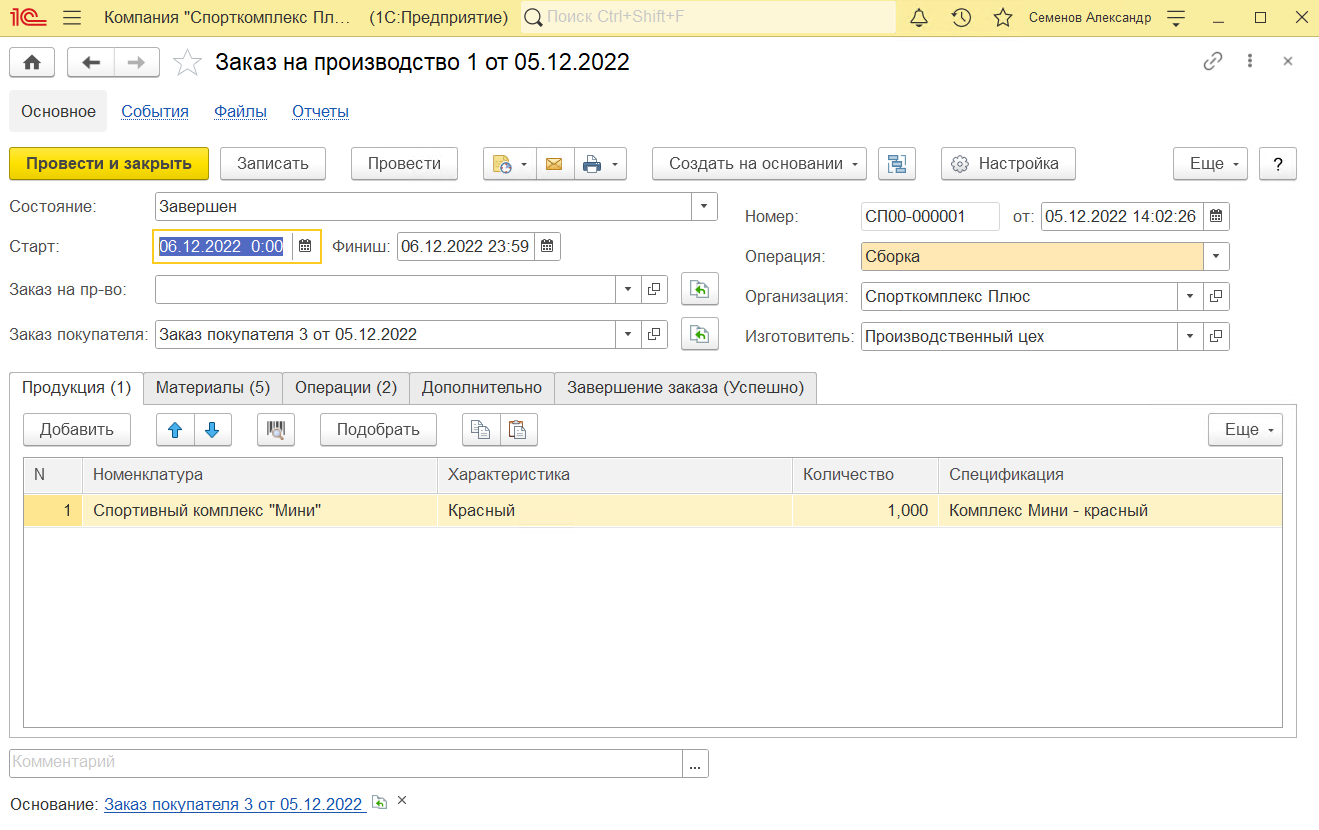Open the Организация reference form icon
The image size is (1319, 830).
coord(1216,296)
